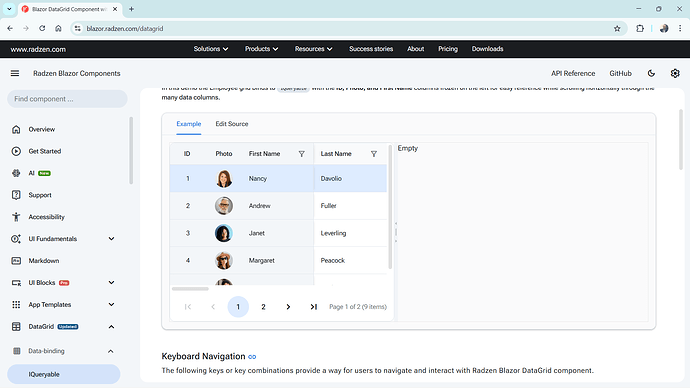Click the UI Fundamentals icon
The width and height of the screenshot is (690, 388).
[x=16, y=239]
